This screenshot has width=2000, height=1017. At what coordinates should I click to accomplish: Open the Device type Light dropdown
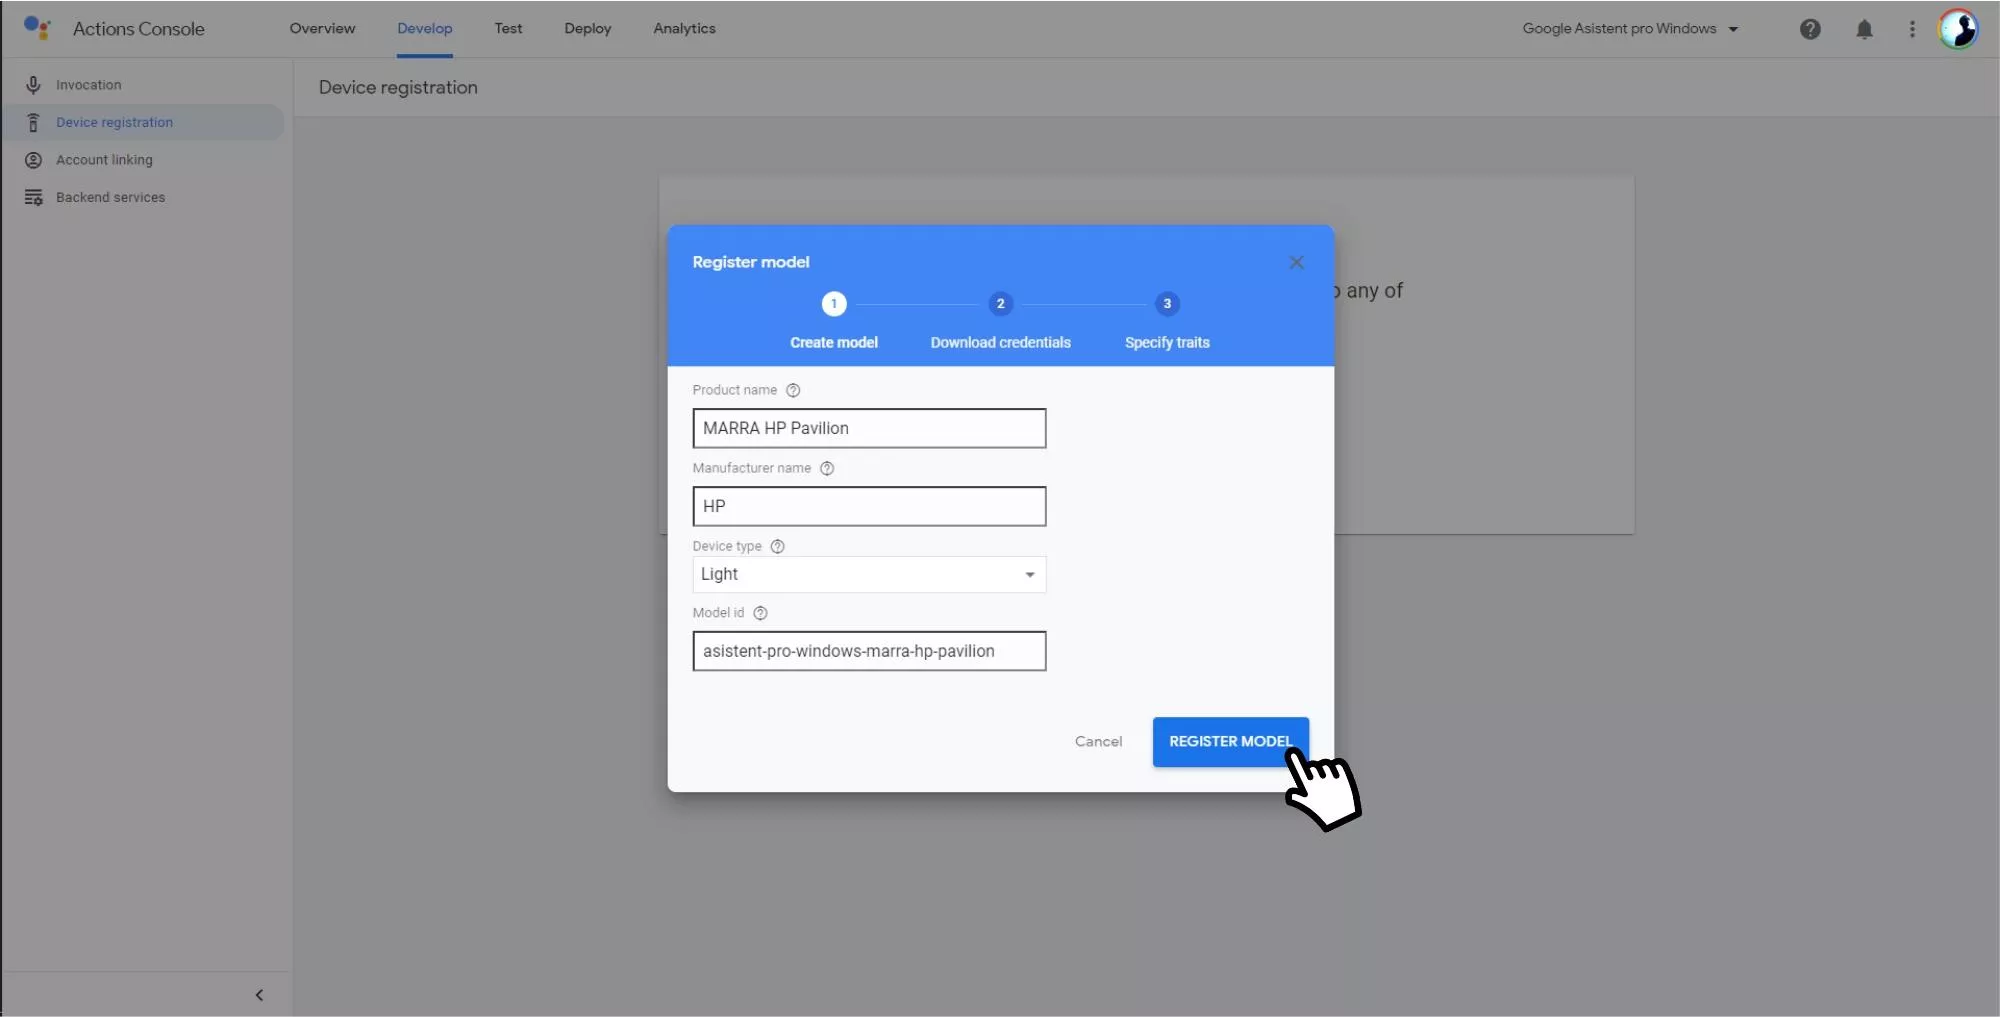(869, 574)
